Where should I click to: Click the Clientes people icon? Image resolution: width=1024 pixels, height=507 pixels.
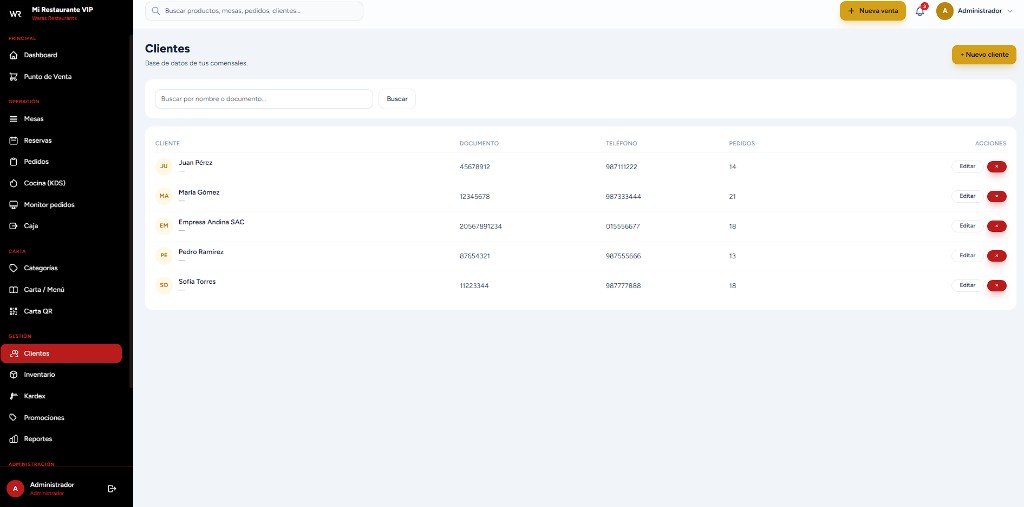[14, 353]
